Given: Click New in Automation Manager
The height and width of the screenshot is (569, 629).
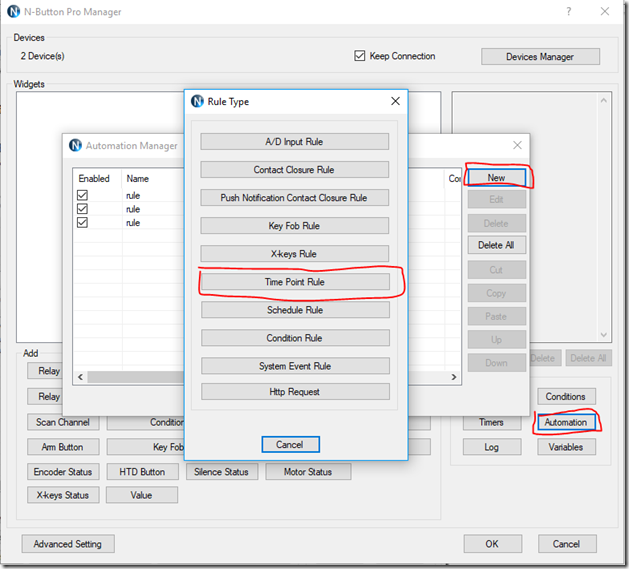Looking at the screenshot, I should pos(497,177).
